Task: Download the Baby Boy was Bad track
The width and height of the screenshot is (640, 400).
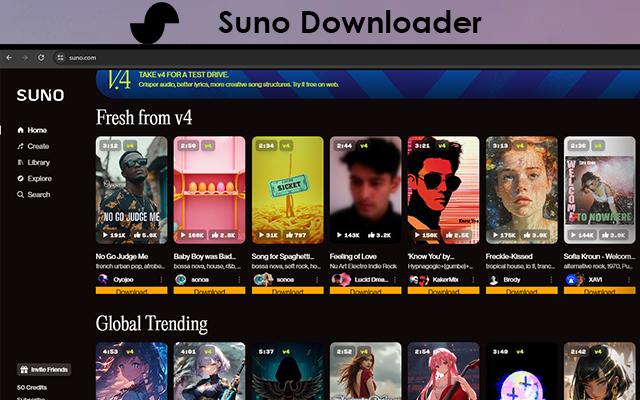Action: point(209,291)
